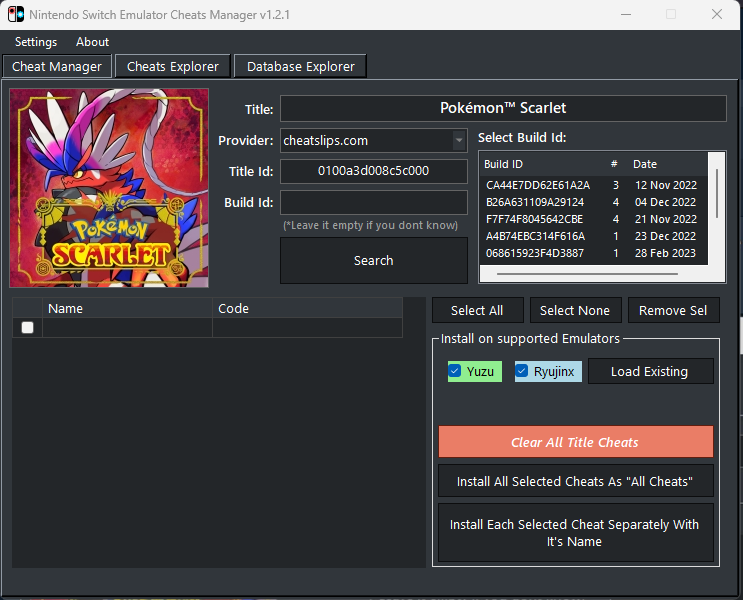Open the Database Explorer tab
The height and width of the screenshot is (600, 743).
tap(300, 66)
